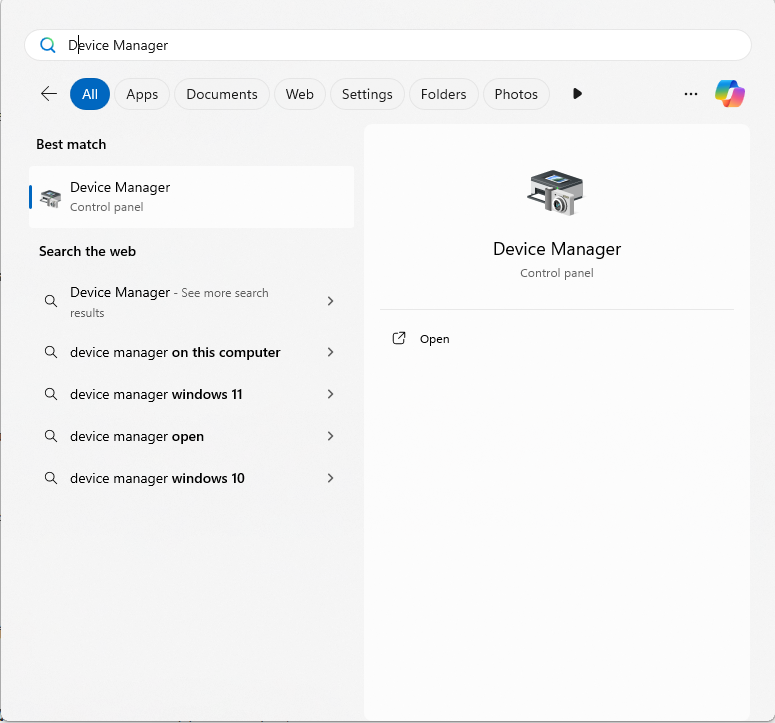
Task: Select the Documents filter tab
Action: tap(222, 94)
